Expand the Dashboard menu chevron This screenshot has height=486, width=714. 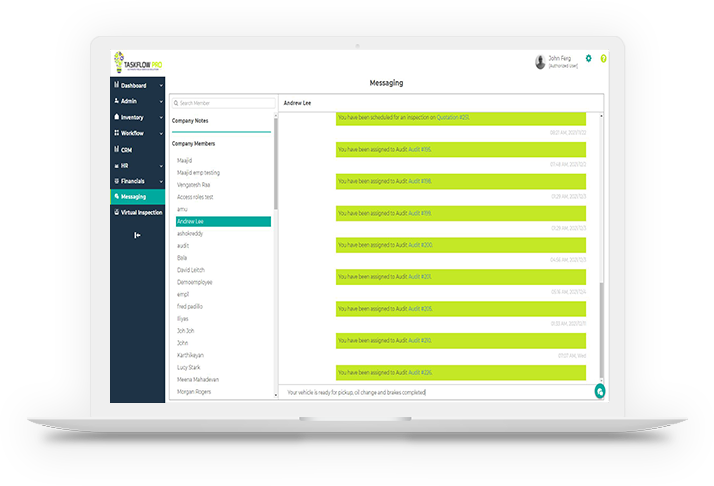[161, 85]
